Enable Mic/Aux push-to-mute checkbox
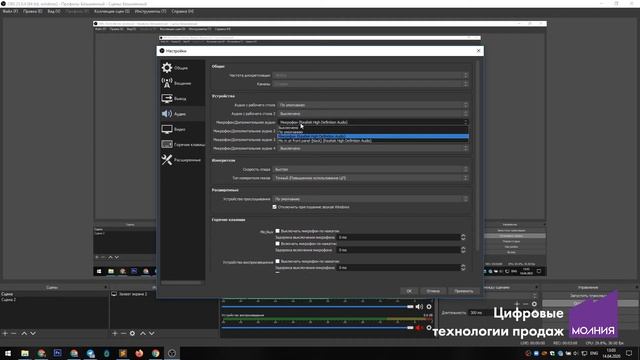 tap(278, 231)
